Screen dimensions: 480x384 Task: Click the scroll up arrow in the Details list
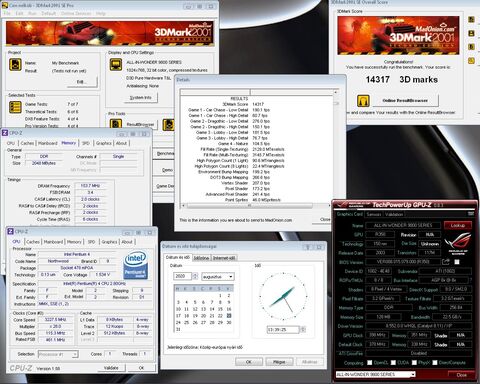click(335, 92)
